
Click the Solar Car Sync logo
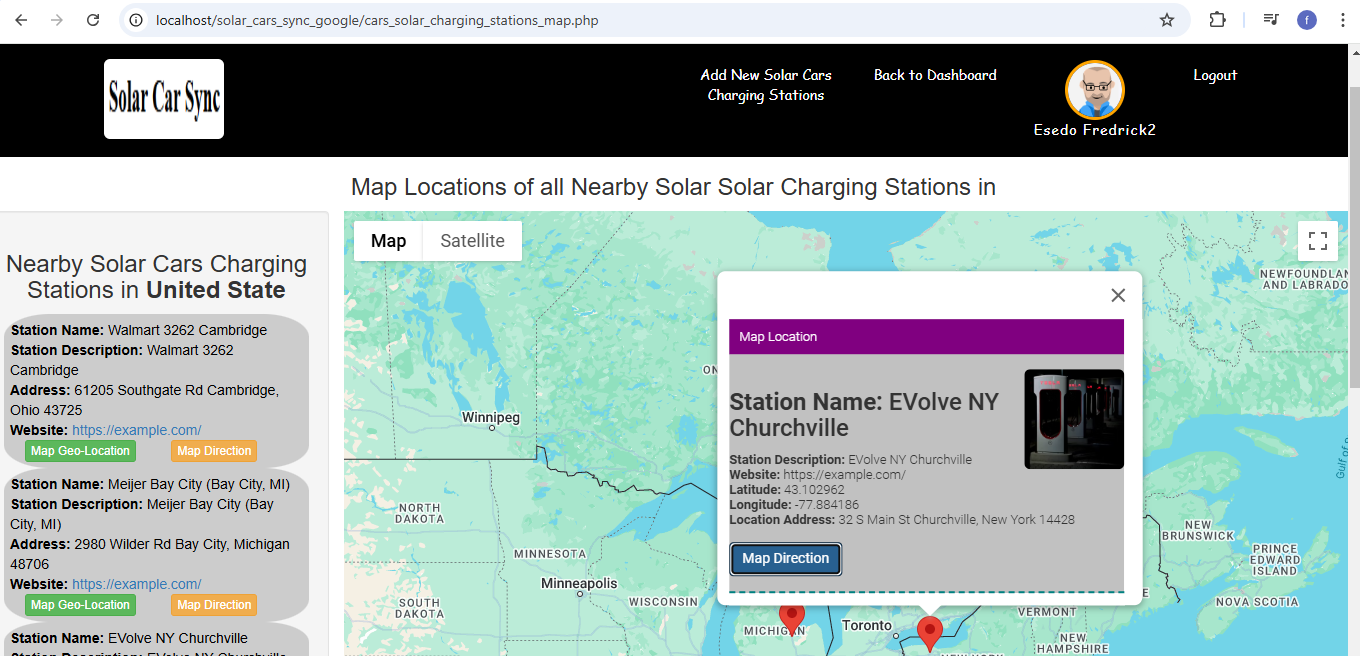pyautogui.click(x=163, y=98)
